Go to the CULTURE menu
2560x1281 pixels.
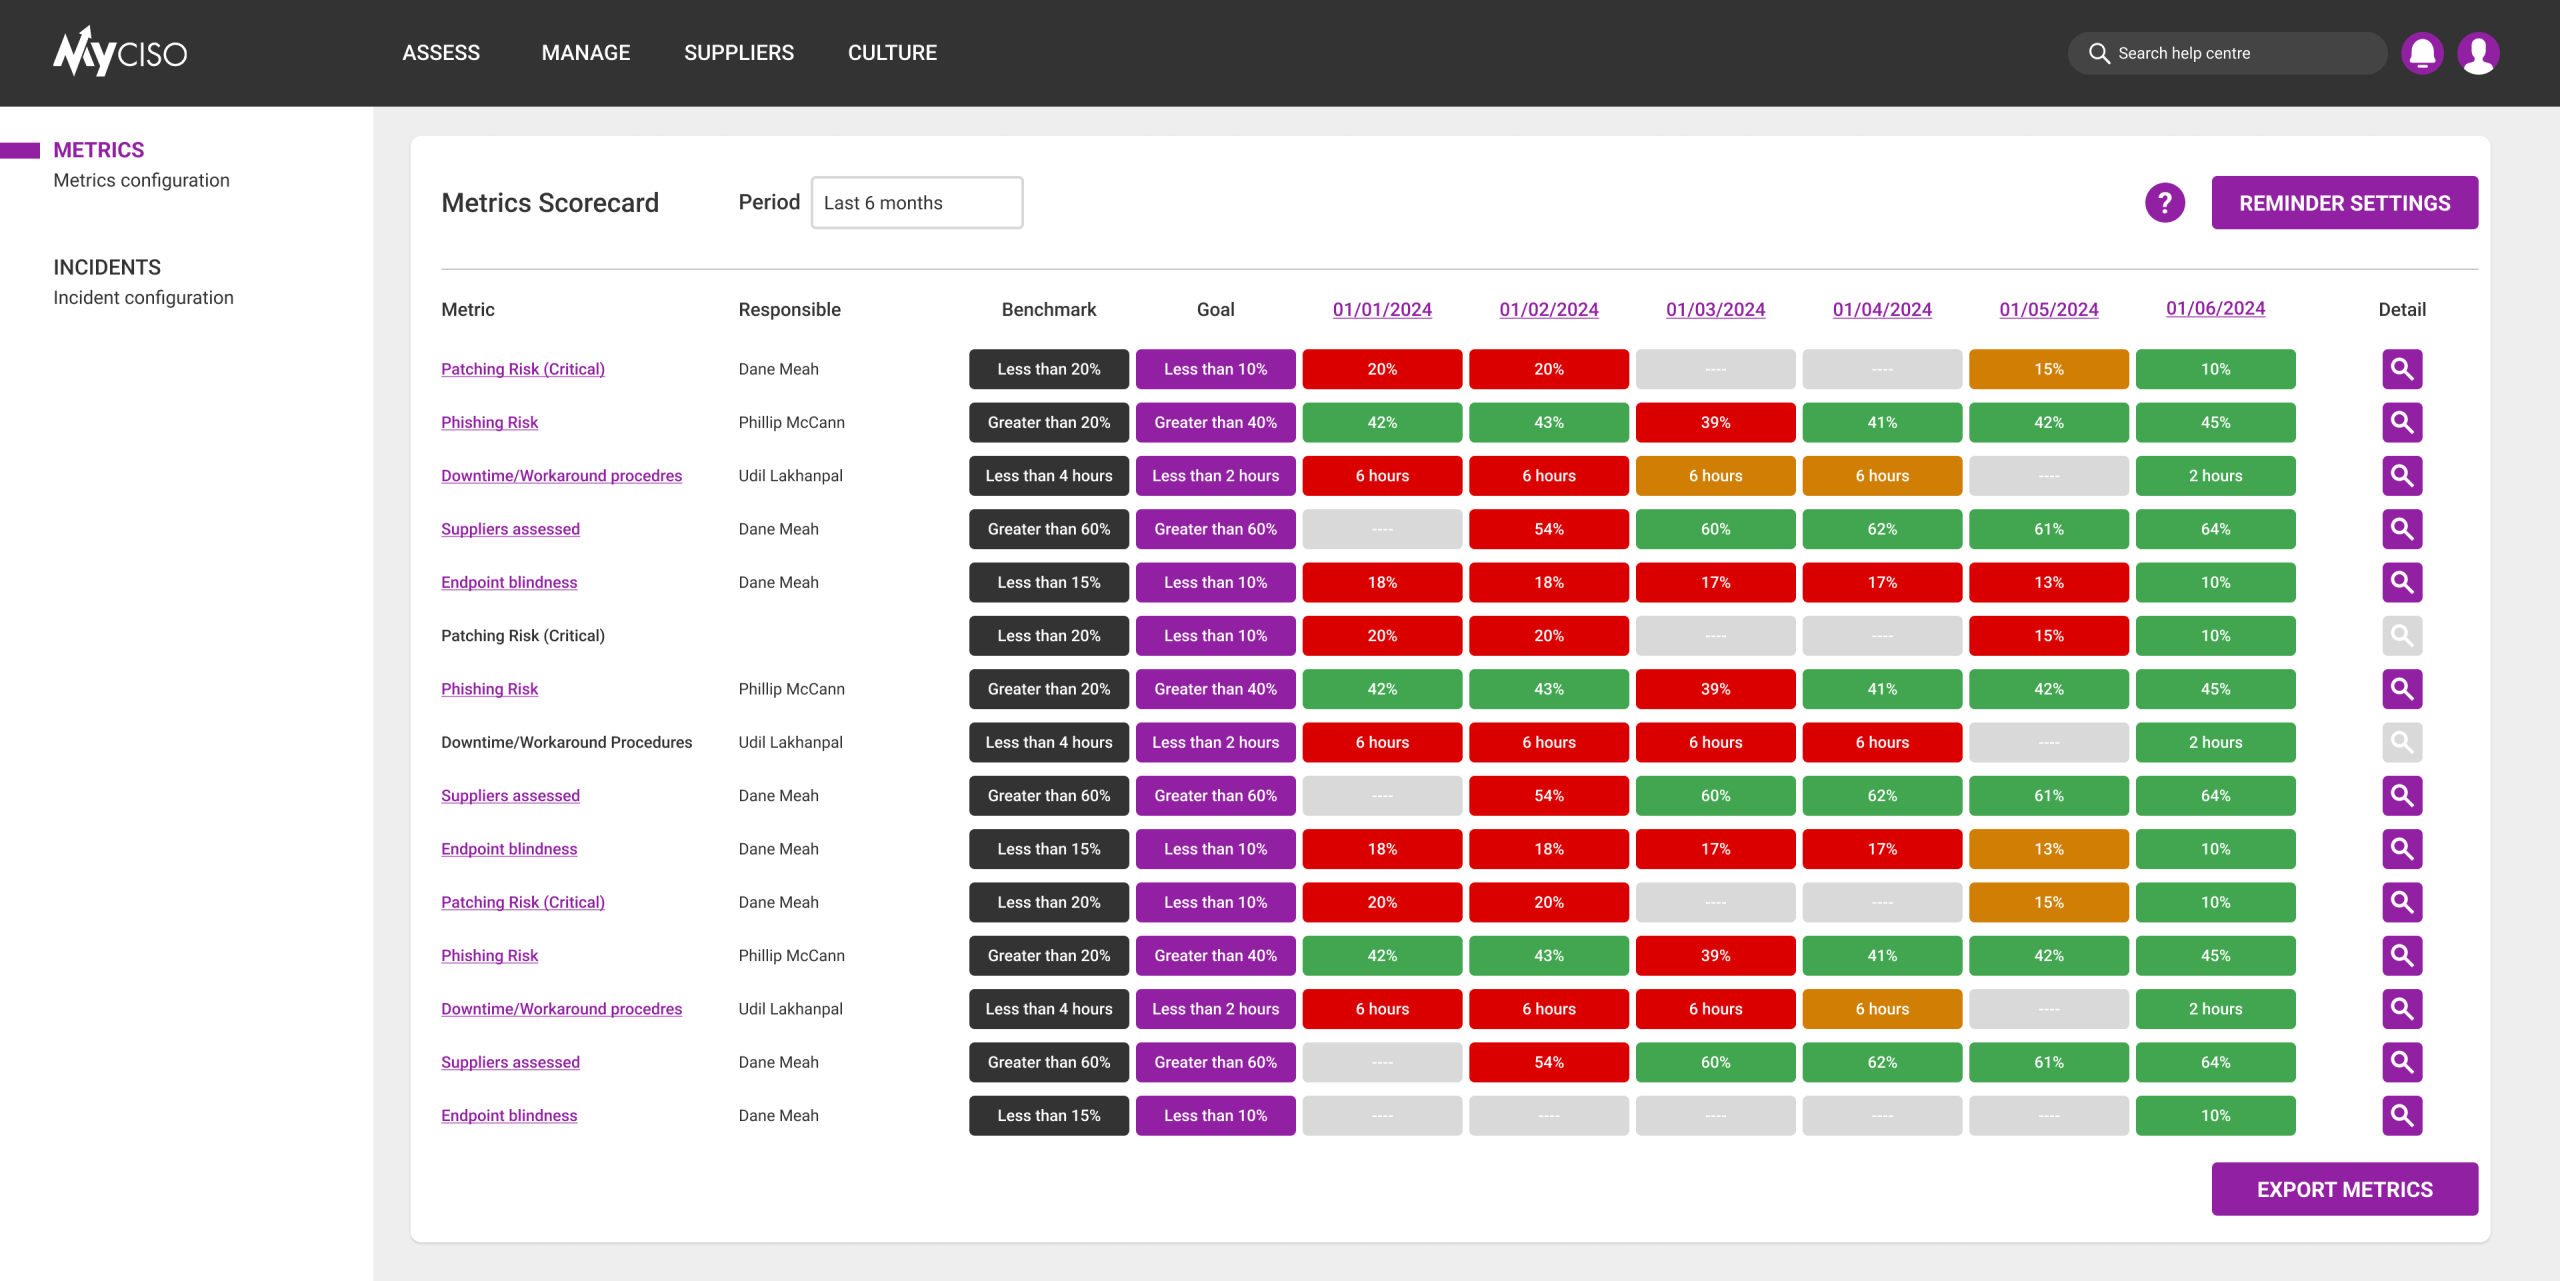coord(892,53)
